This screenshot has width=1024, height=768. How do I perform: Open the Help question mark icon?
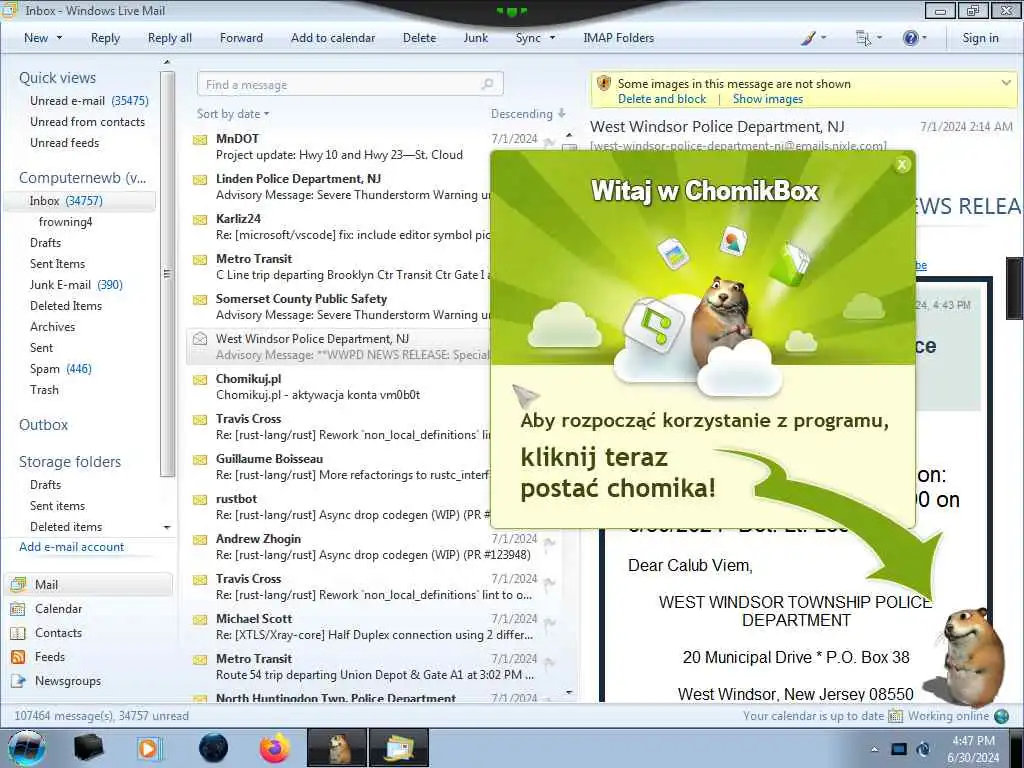914,38
